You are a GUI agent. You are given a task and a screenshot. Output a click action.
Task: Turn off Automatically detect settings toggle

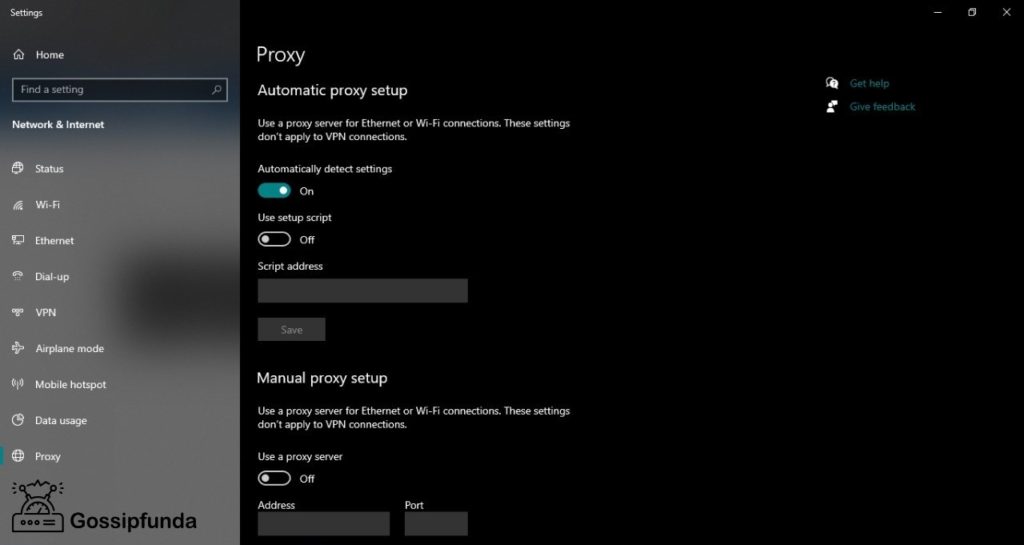274,191
